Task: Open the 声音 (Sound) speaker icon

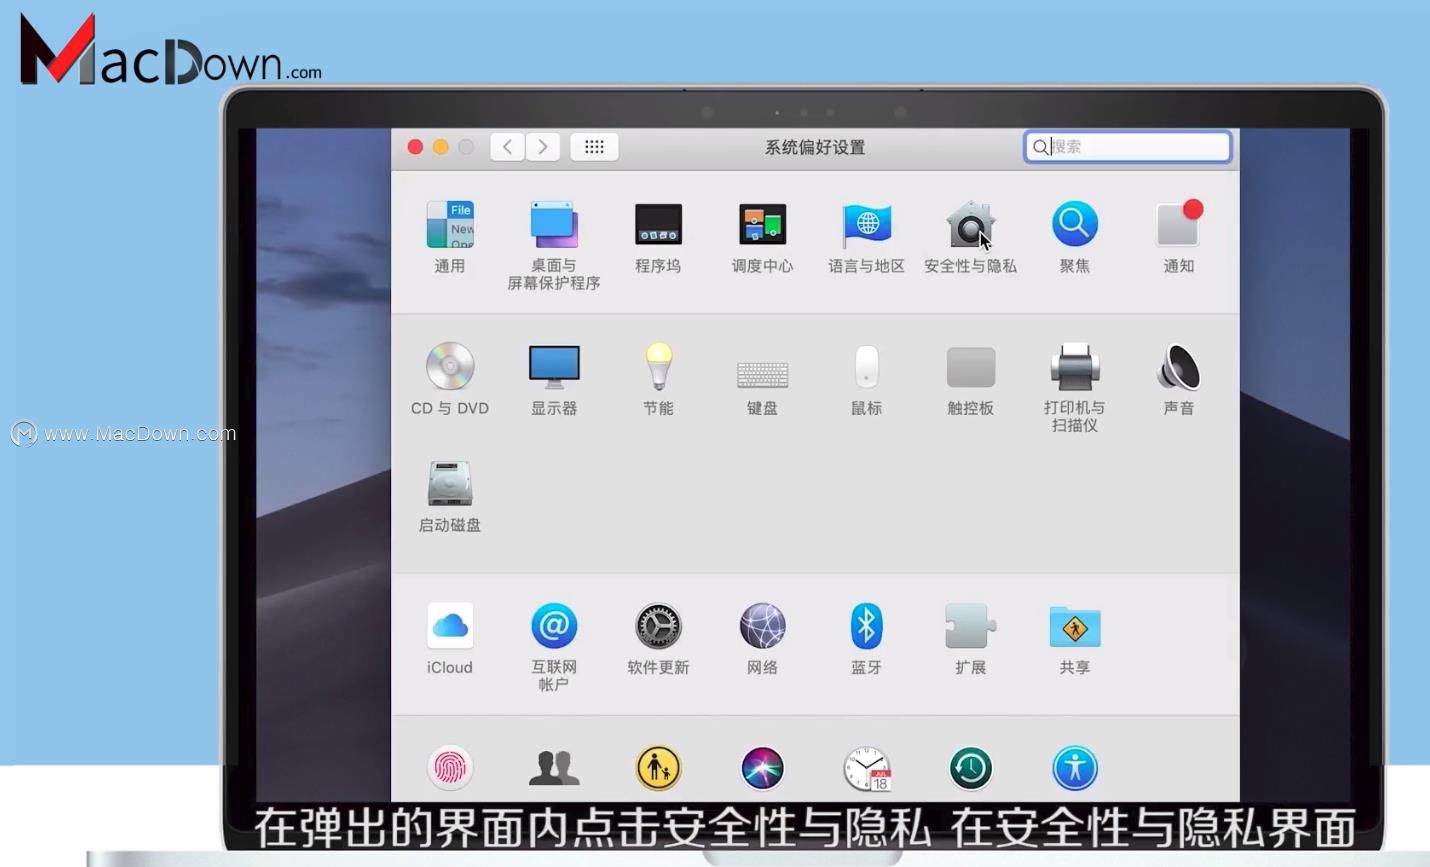Action: [x=1179, y=367]
